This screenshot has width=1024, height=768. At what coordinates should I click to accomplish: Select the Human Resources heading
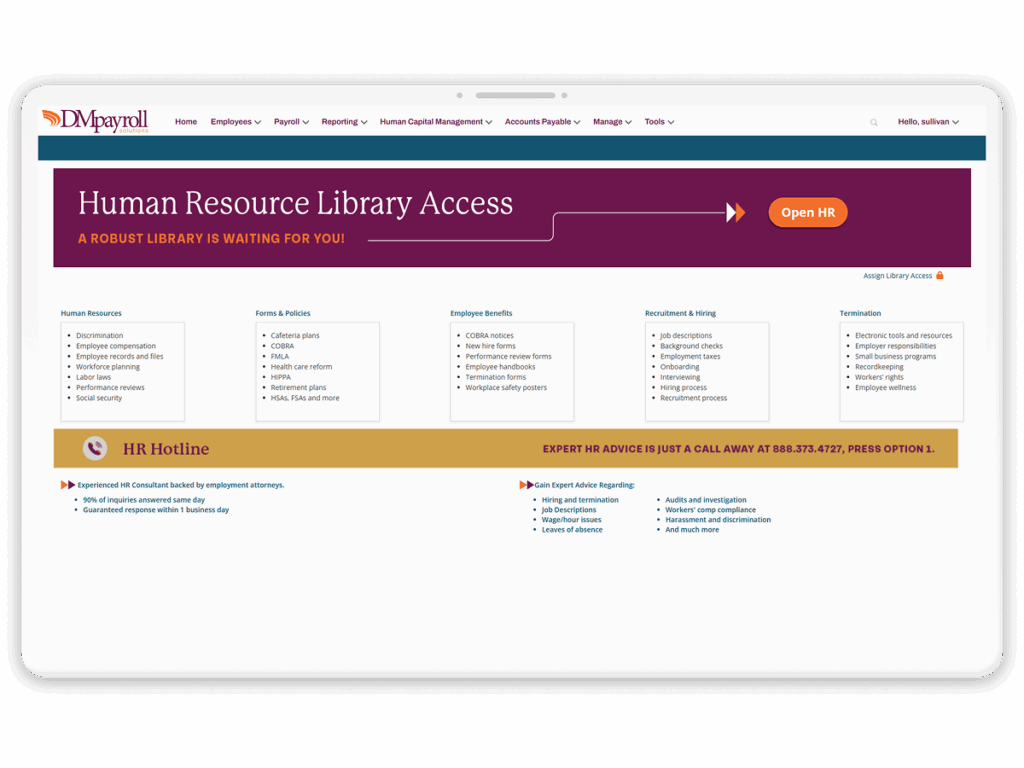[91, 313]
